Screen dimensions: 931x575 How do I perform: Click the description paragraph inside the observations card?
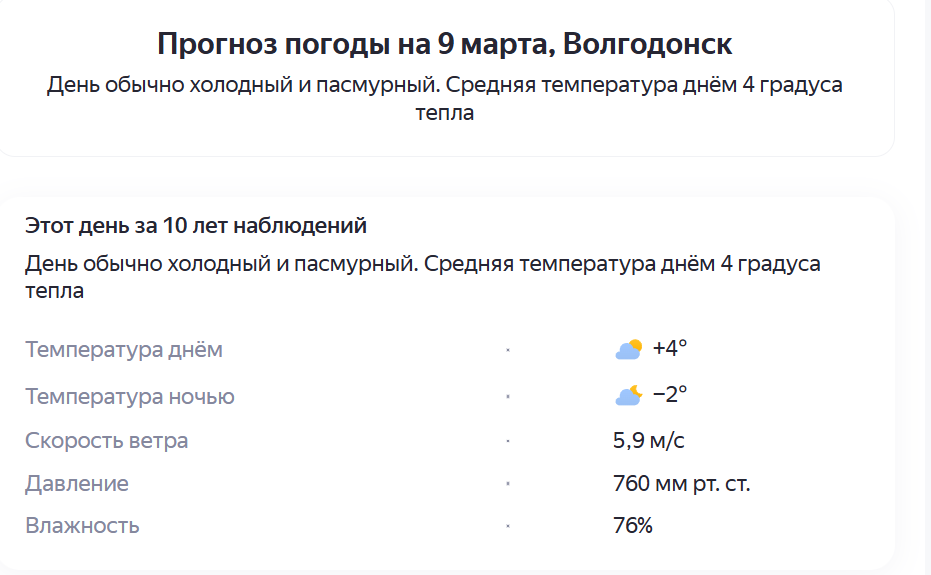(x=422, y=277)
